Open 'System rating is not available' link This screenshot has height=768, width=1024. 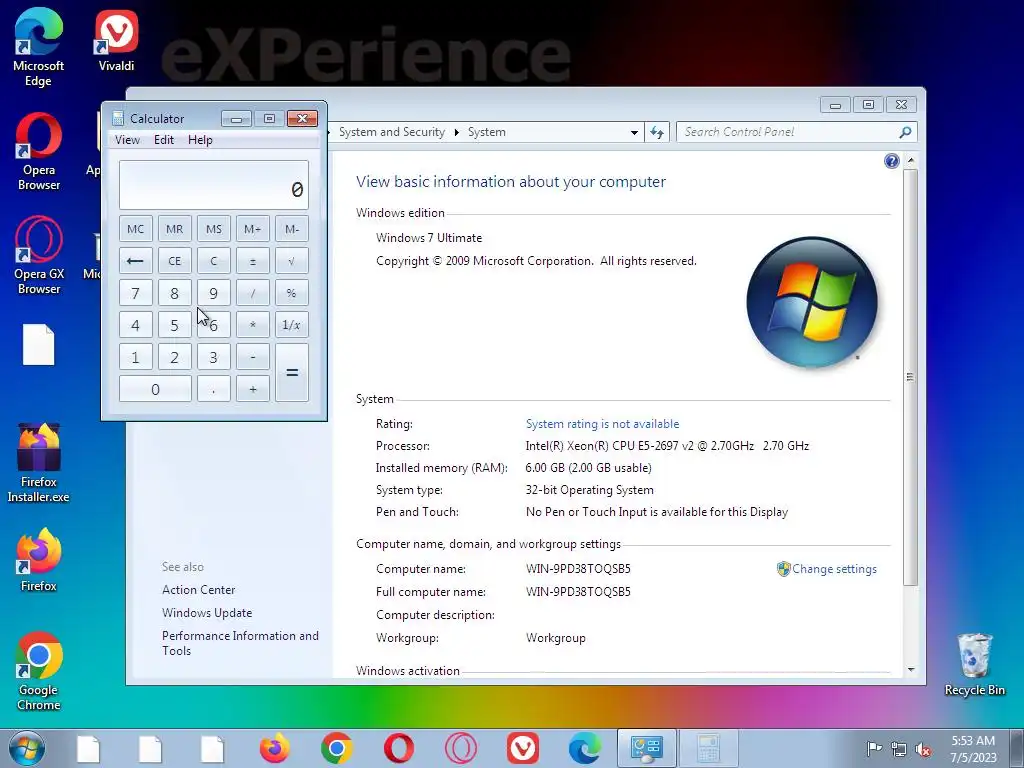point(602,424)
